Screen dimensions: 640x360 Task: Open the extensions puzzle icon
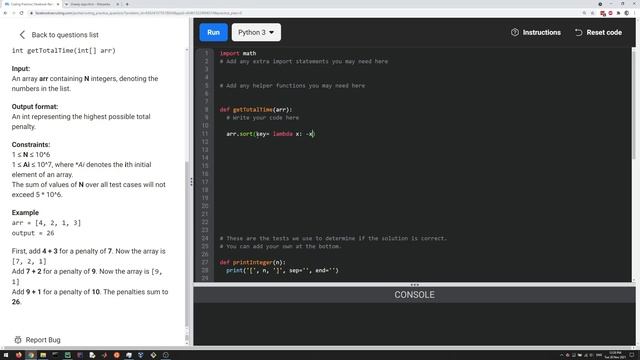[618, 13]
